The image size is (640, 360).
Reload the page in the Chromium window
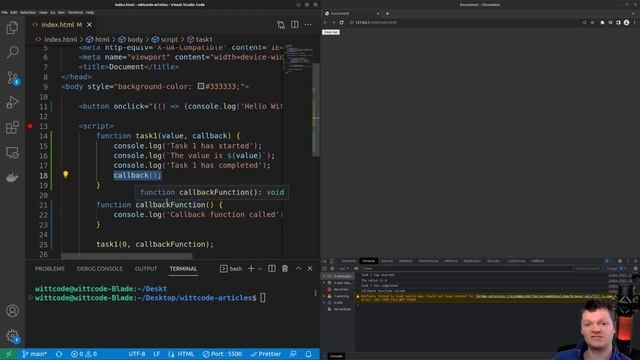point(342,22)
